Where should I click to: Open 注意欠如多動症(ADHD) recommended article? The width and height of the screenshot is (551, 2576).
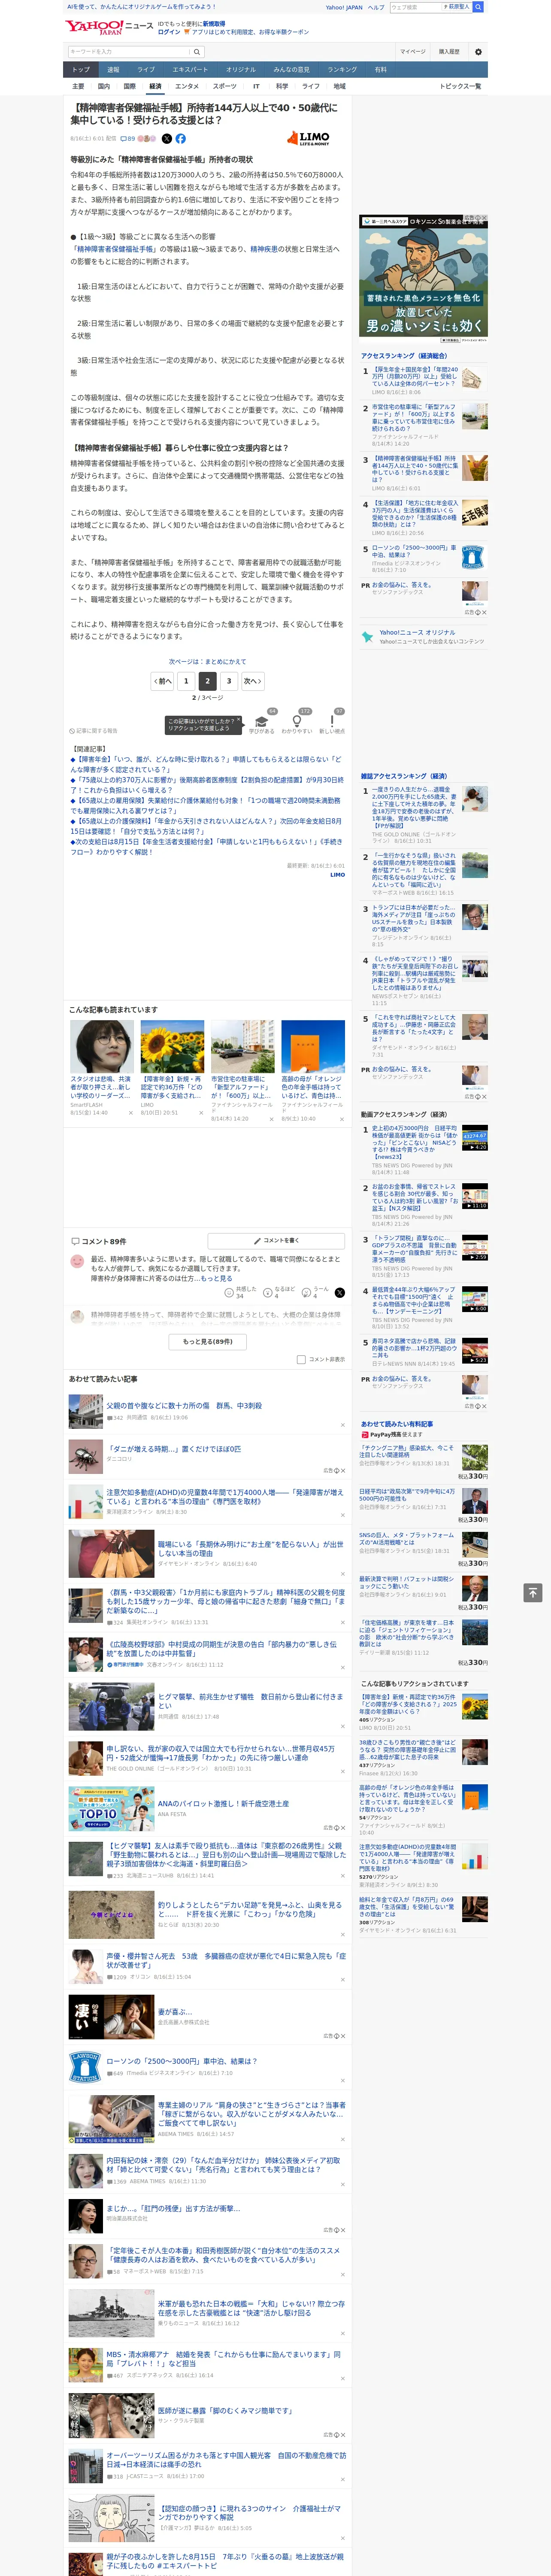pyautogui.click(x=224, y=1497)
